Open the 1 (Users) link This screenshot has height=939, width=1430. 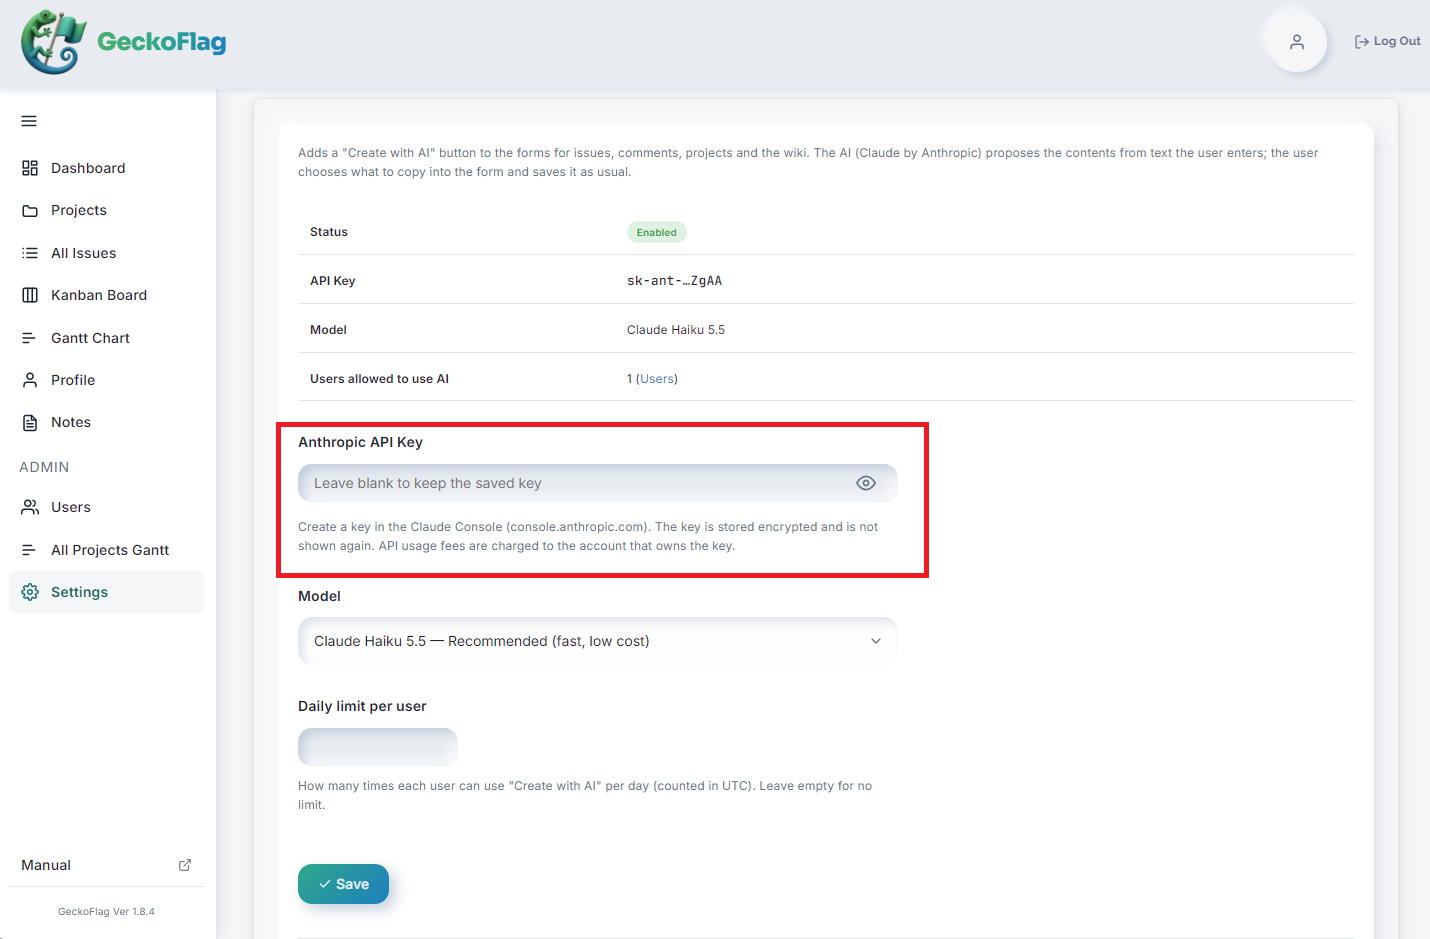point(652,379)
